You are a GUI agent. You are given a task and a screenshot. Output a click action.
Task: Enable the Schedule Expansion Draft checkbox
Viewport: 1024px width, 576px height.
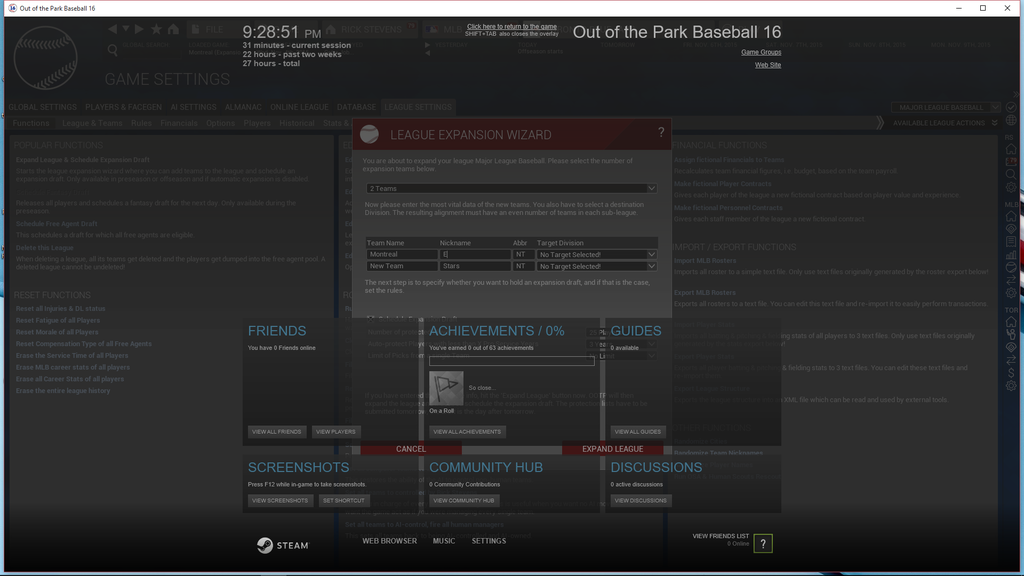pos(371,318)
